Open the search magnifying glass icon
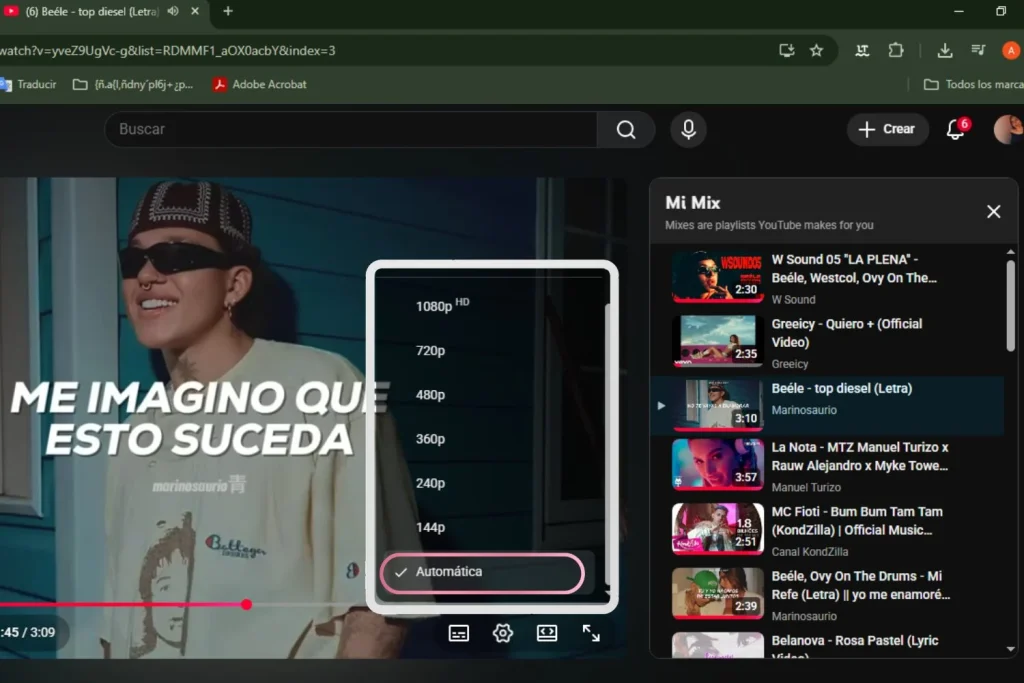 click(x=626, y=129)
